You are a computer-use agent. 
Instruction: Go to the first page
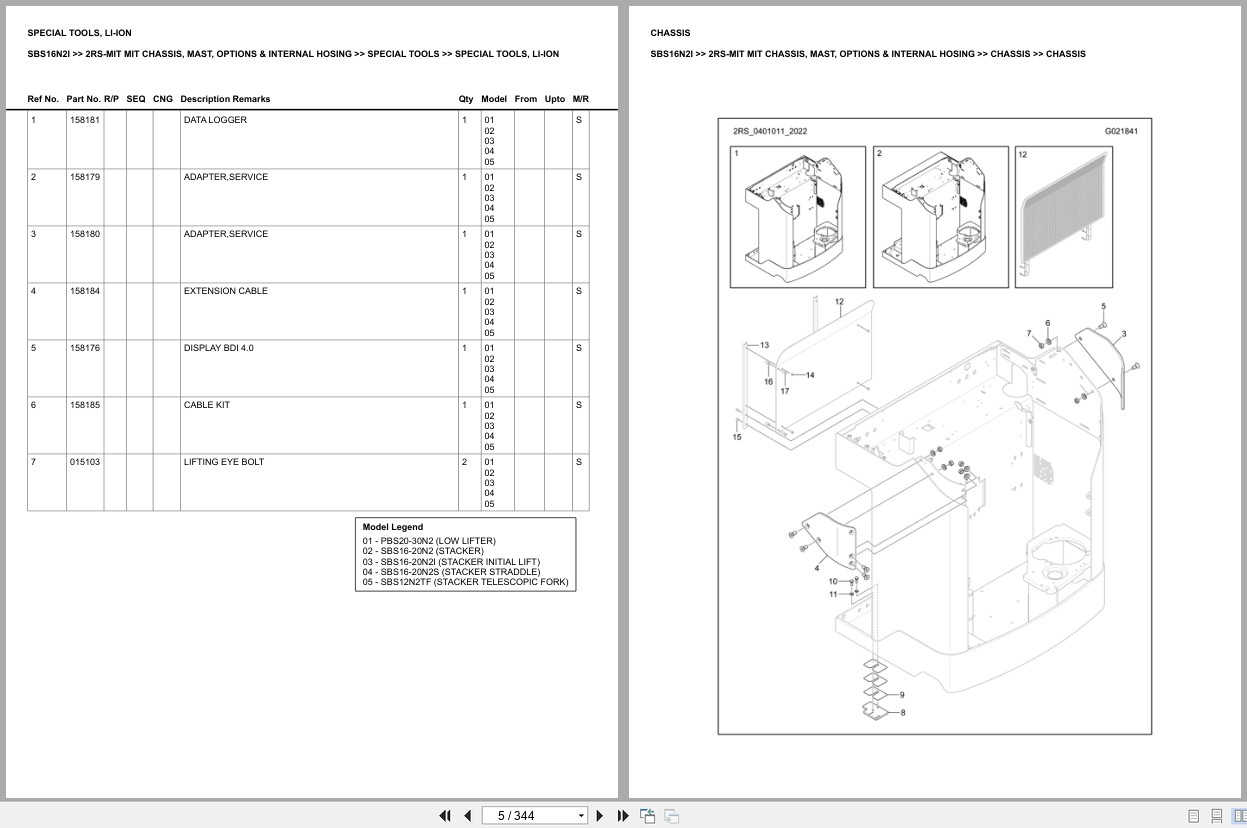click(445, 816)
